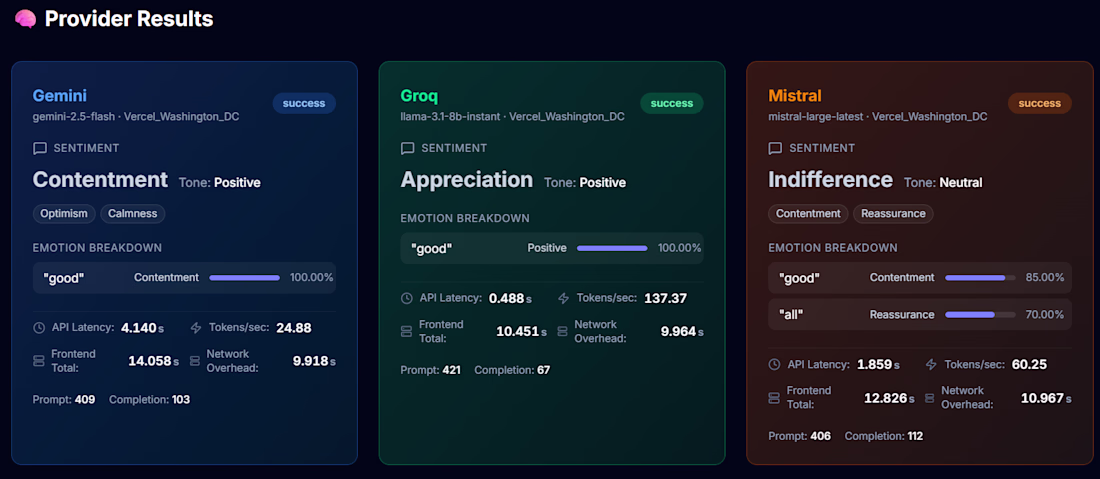Click the Completion: 112 token count
Viewport: 1100px width, 479px height.
[884, 436]
